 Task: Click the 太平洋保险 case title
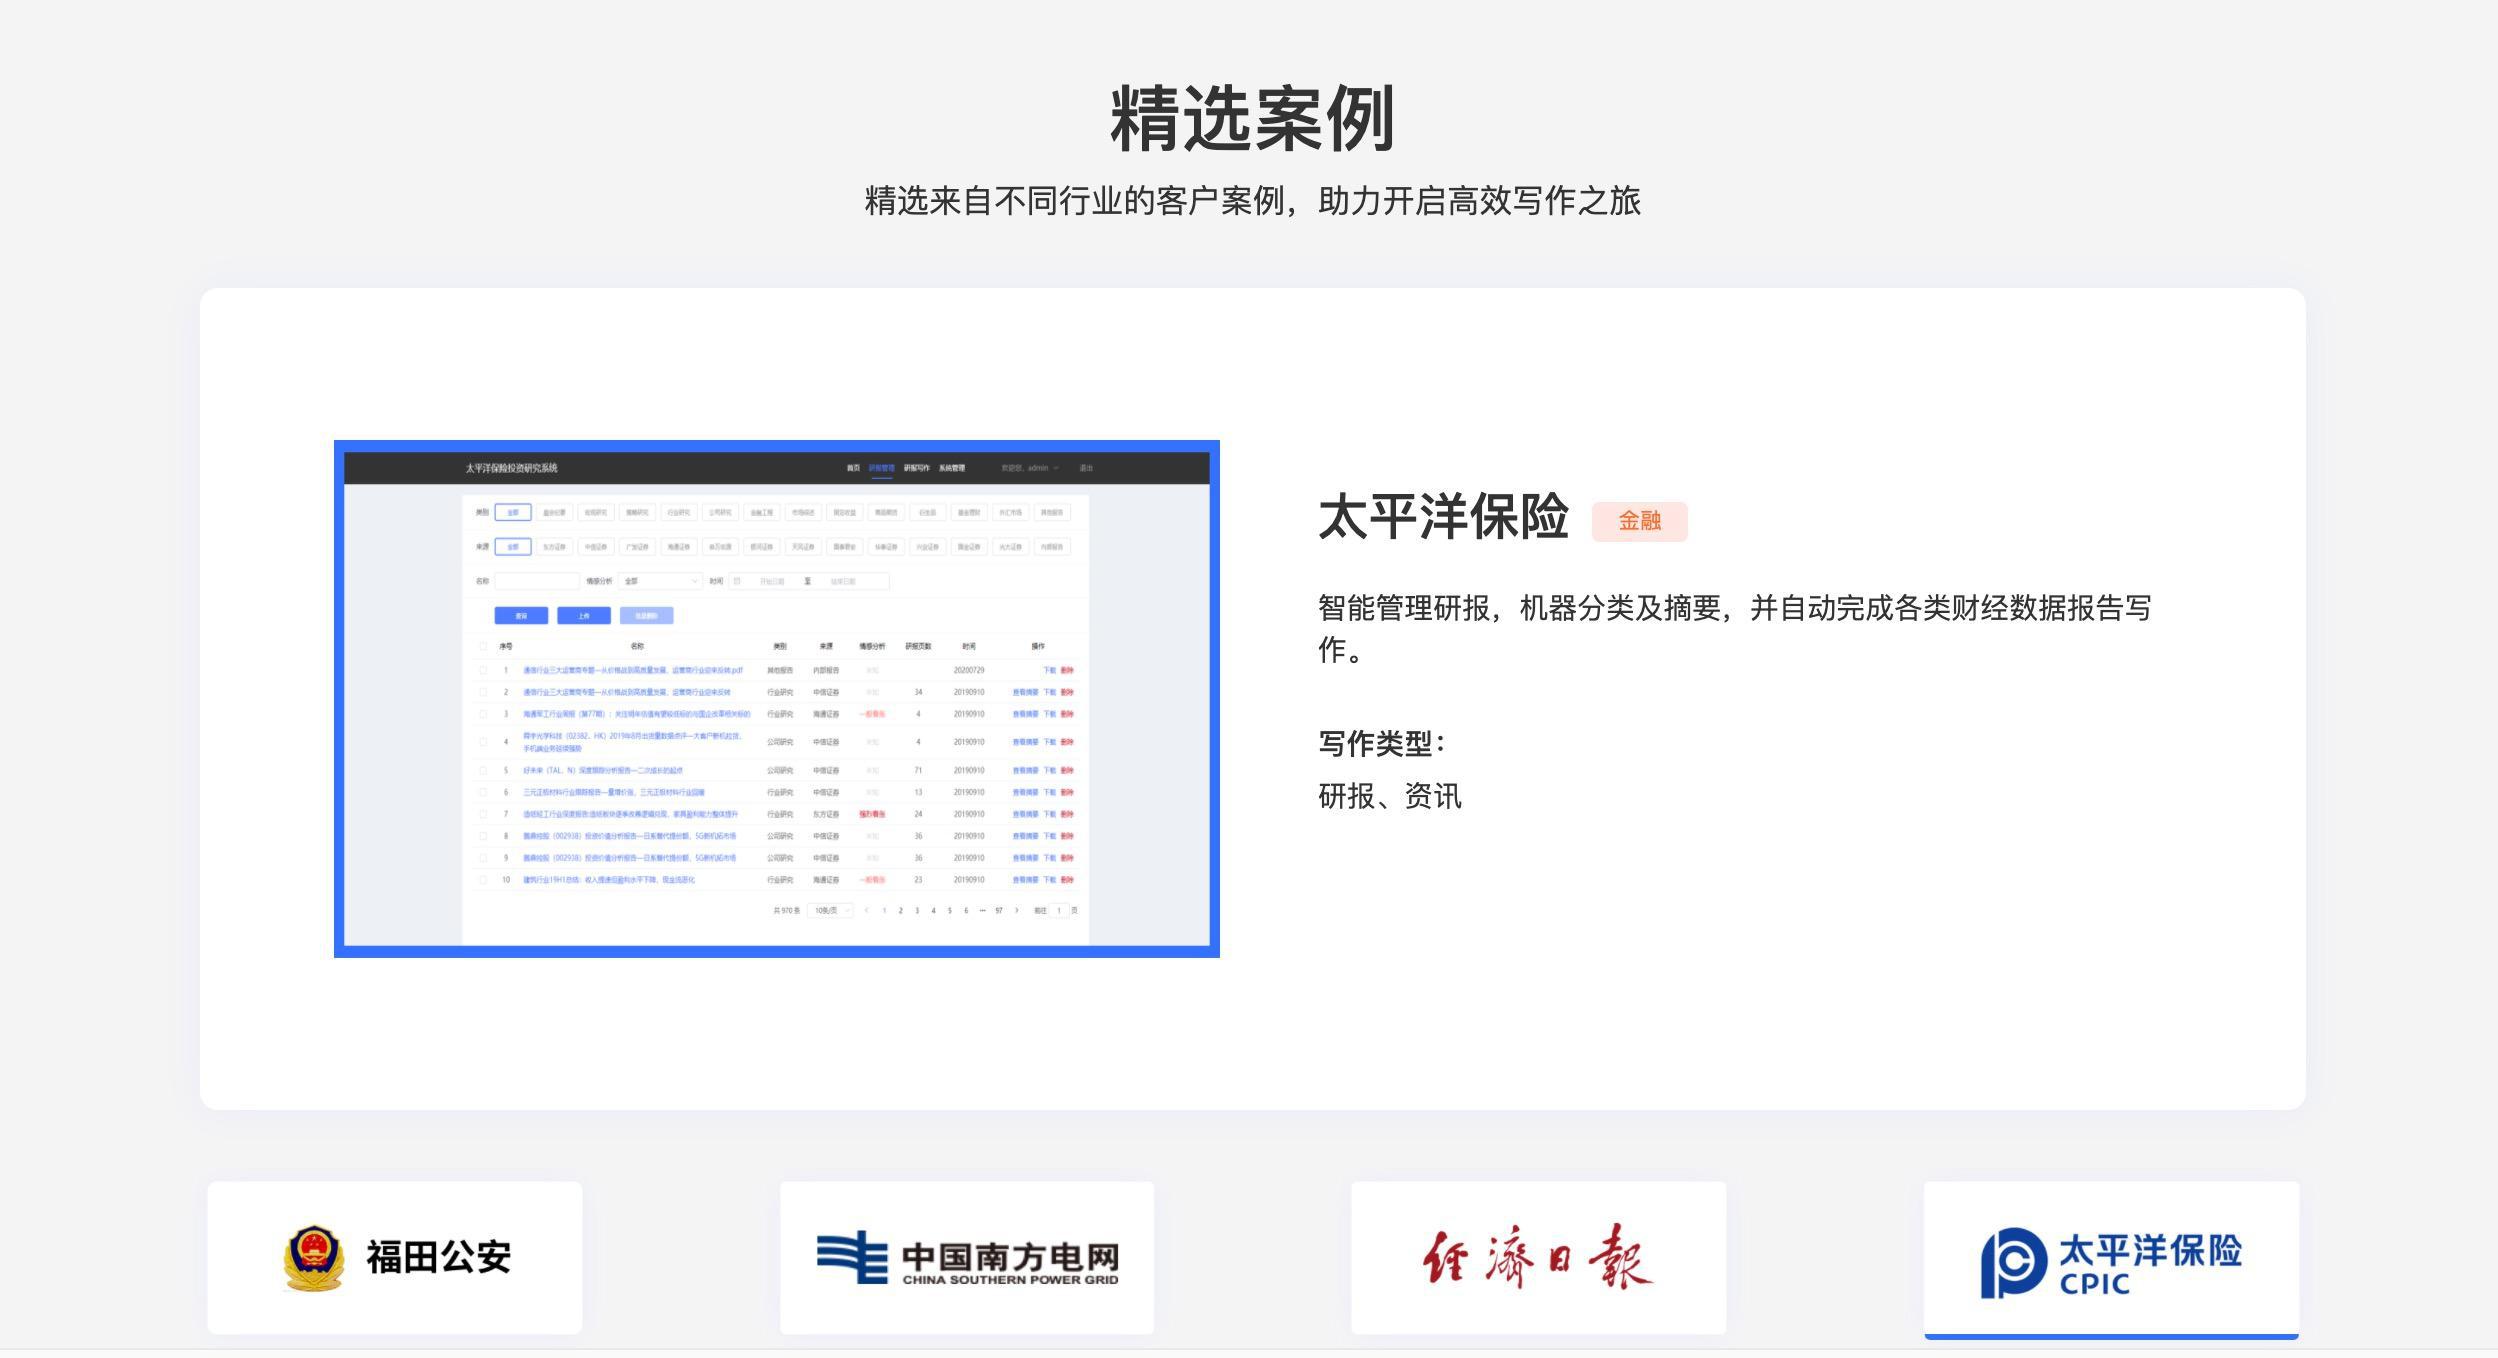[x=1443, y=517]
